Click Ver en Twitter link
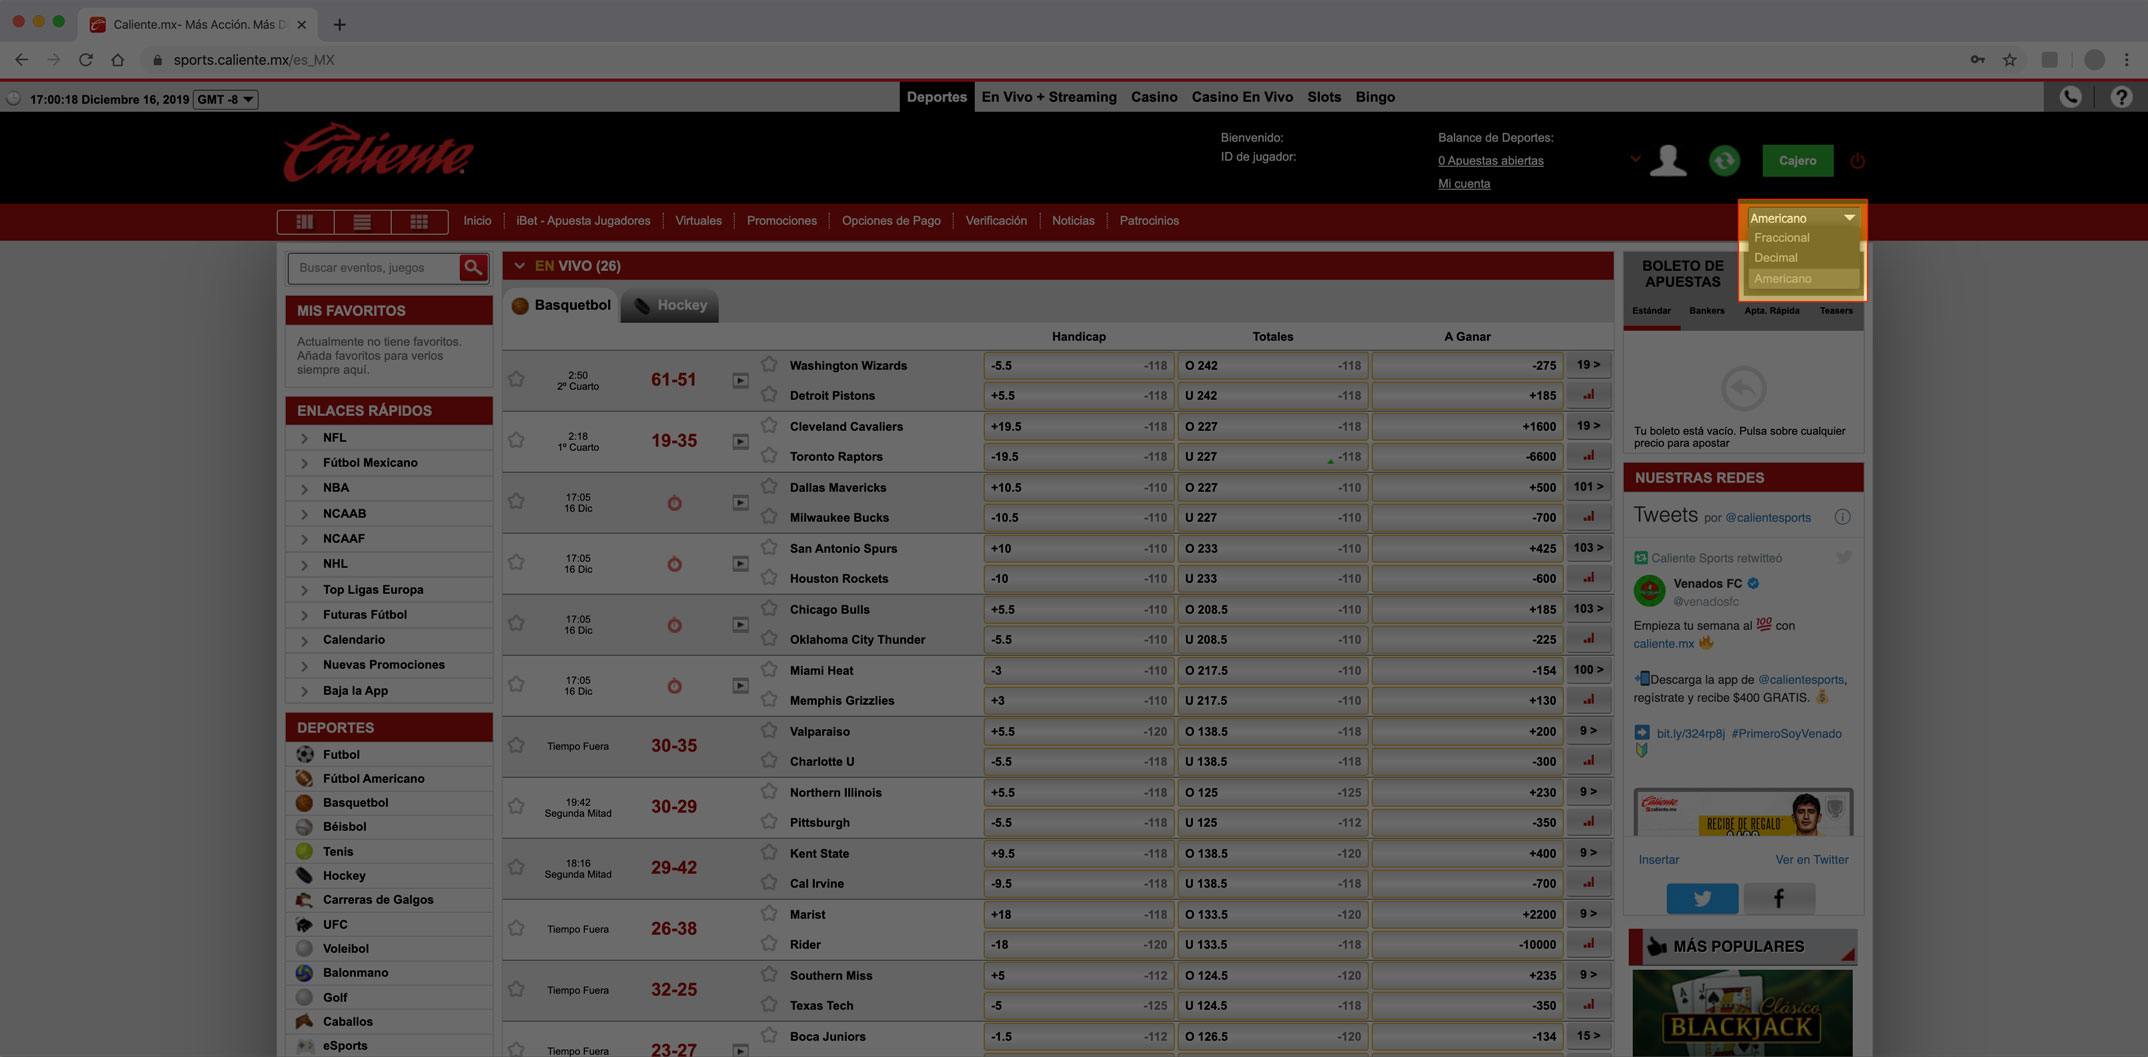This screenshot has width=2148, height=1057. [1811, 860]
